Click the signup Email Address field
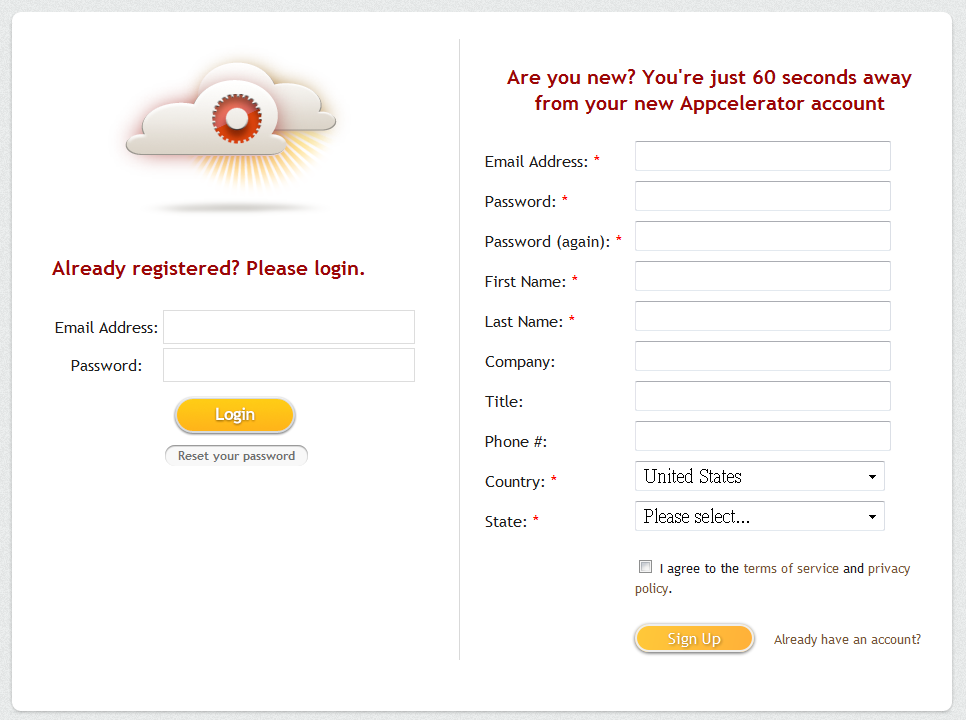 pos(762,156)
